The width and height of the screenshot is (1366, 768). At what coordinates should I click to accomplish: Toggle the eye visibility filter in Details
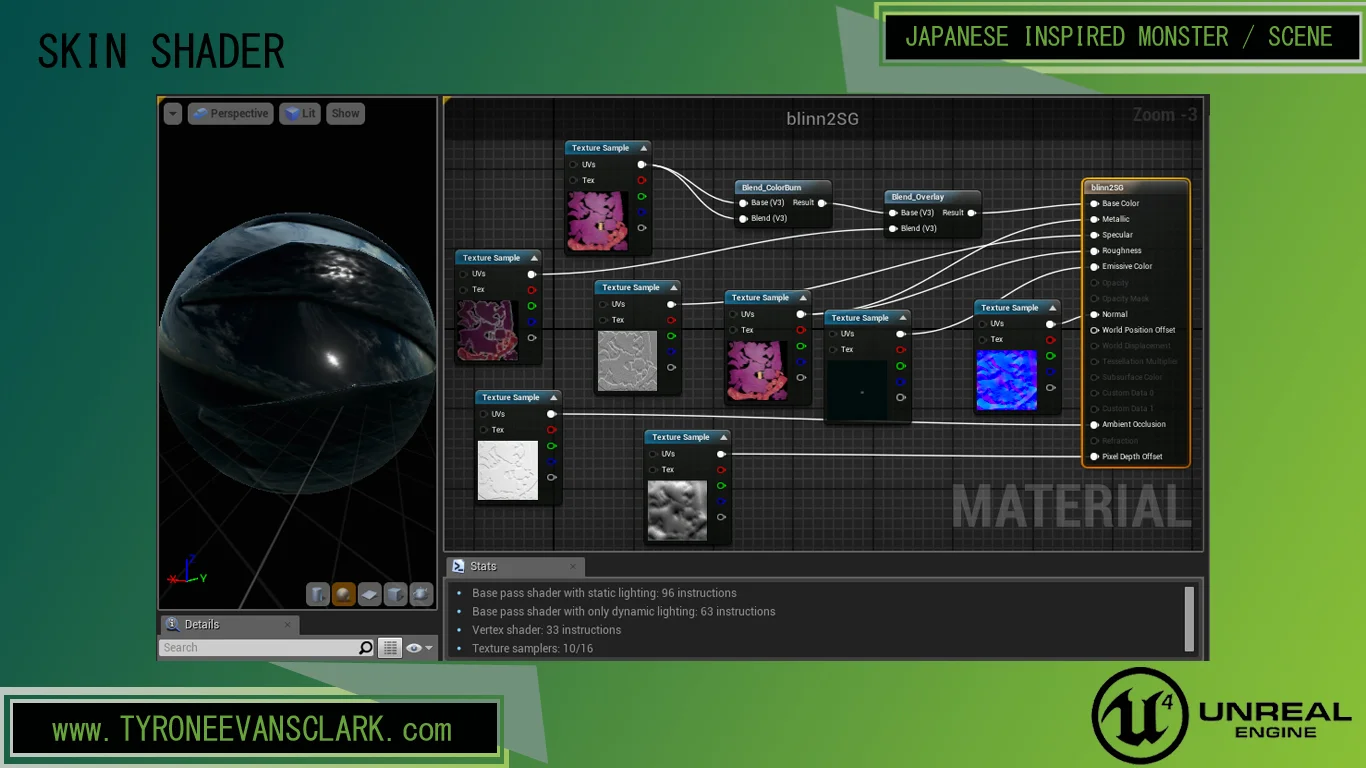(414, 647)
